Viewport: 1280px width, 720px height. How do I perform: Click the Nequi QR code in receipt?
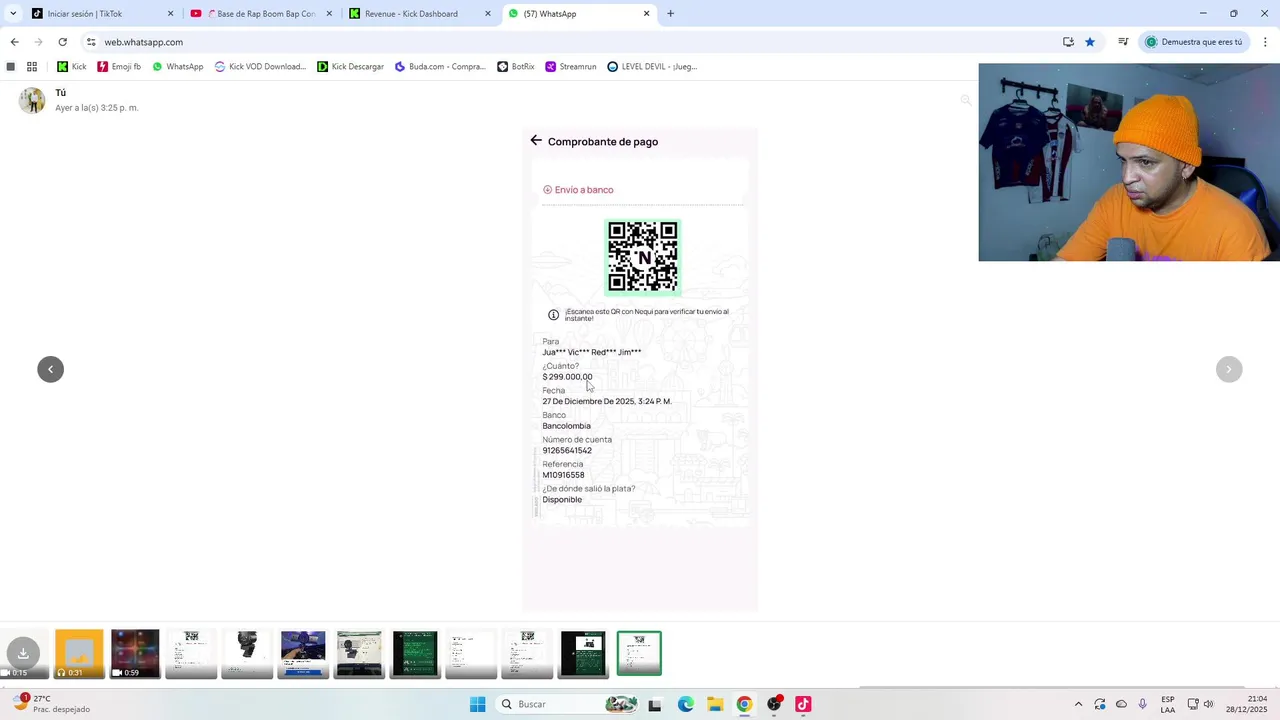tap(643, 257)
